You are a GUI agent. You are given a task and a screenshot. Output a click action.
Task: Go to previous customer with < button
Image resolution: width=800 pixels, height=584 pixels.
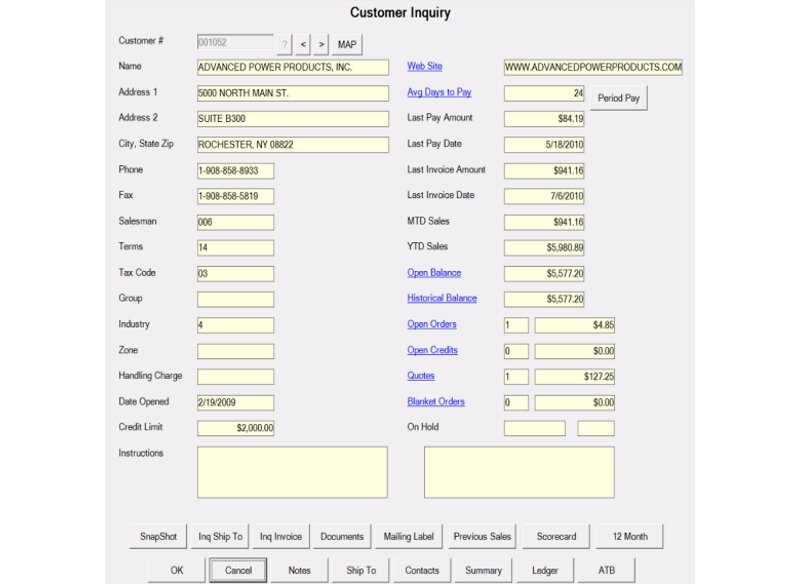point(303,44)
